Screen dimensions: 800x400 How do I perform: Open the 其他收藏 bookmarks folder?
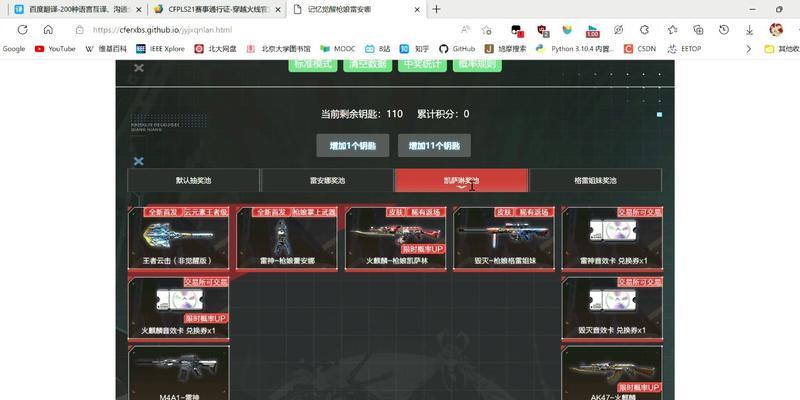point(782,49)
